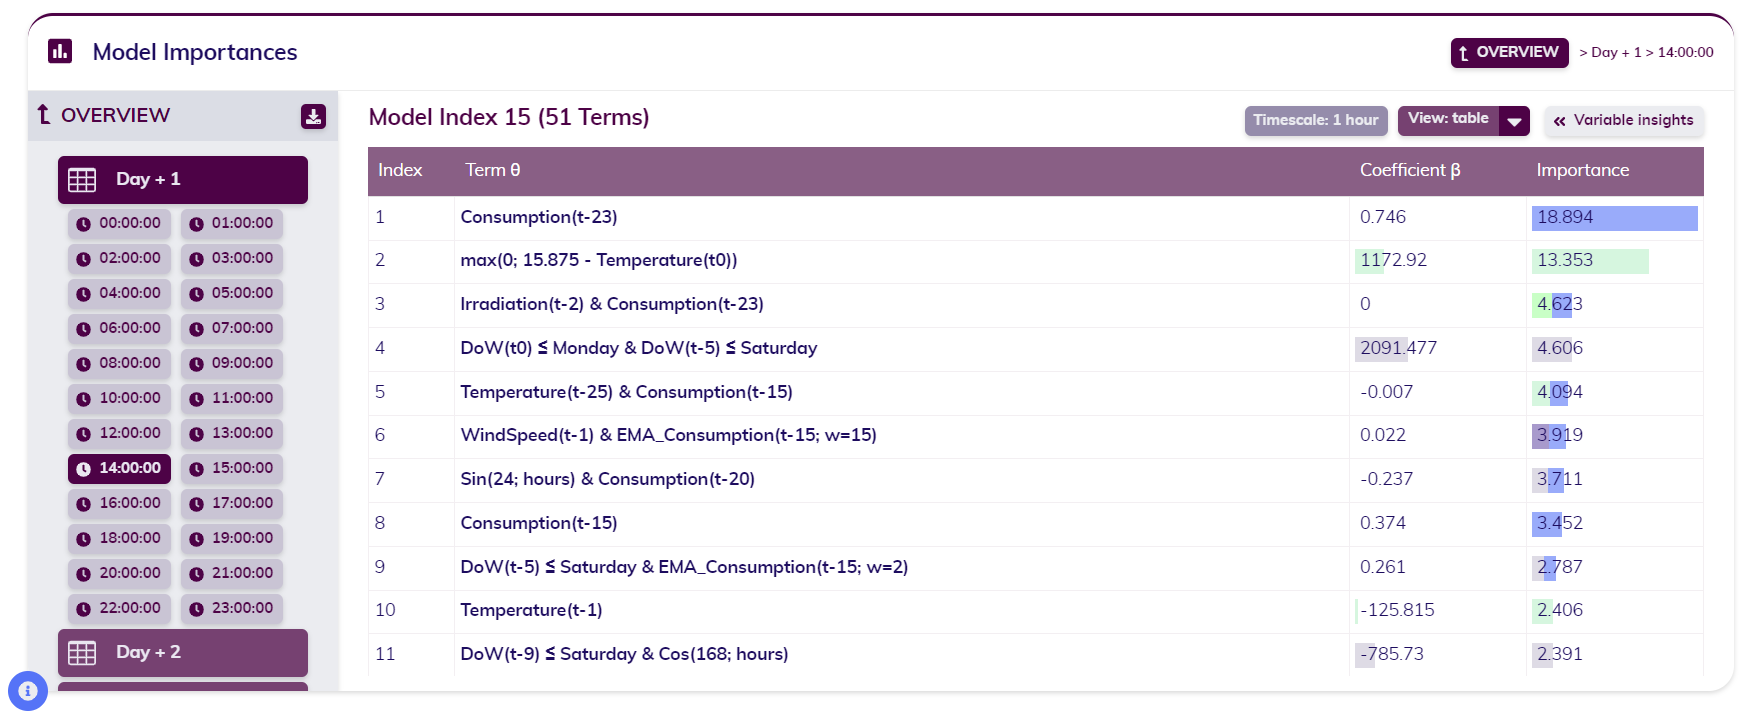This screenshot has width=1747, height=713.
Task: Click the Model Importances bar chart icon
Action: click(60, 51)
